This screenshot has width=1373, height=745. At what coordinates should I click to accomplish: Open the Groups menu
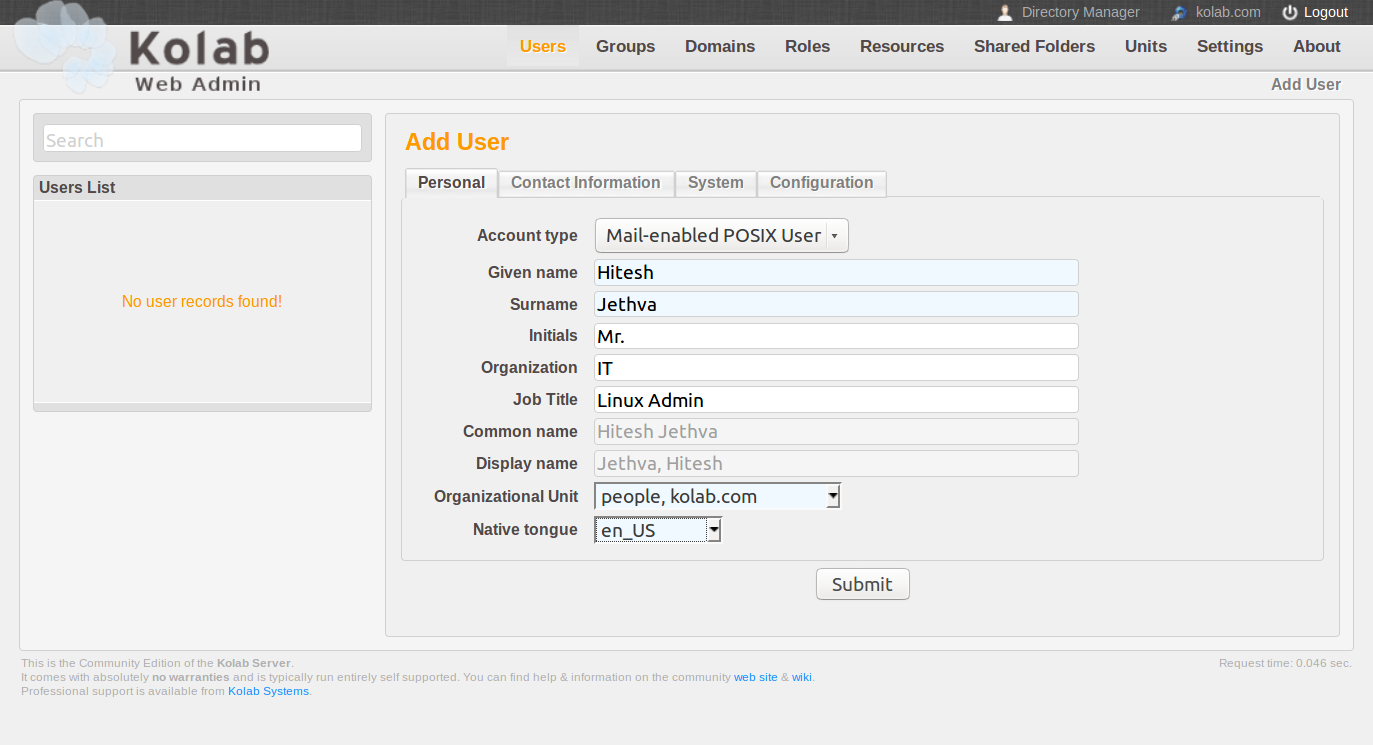point(626,46)
